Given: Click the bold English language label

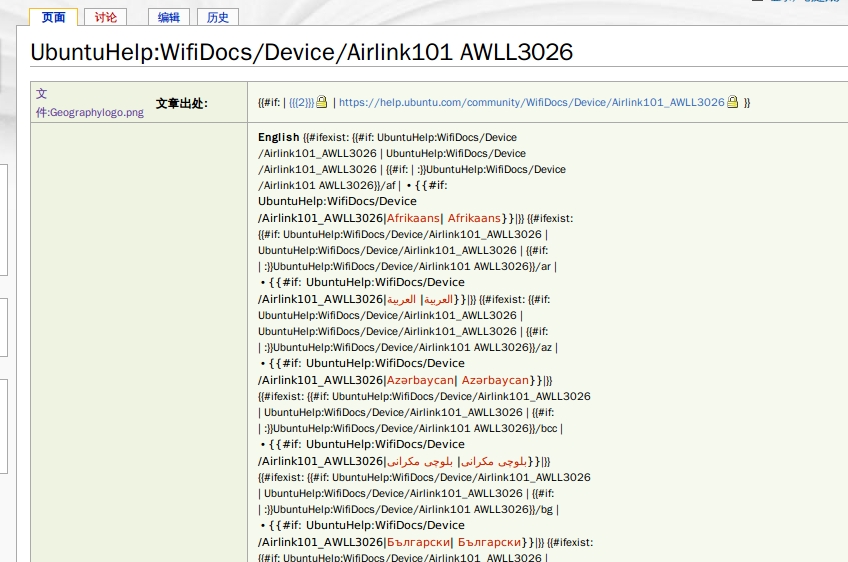Looking at the screenshot, I should 279,137.
